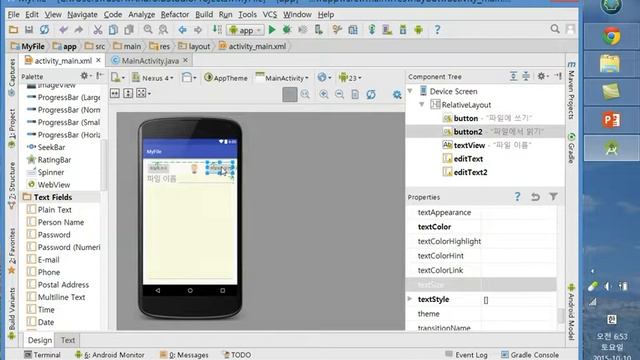Collapse the Device Screen tree node
This screenshot has width=640, height=360.
click(x=410, y=91)
